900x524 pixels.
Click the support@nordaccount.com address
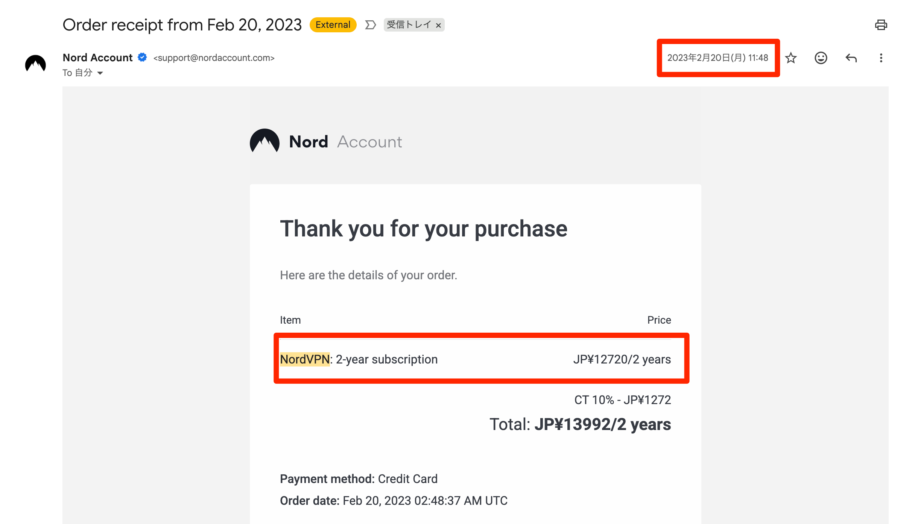click(213, 58)
